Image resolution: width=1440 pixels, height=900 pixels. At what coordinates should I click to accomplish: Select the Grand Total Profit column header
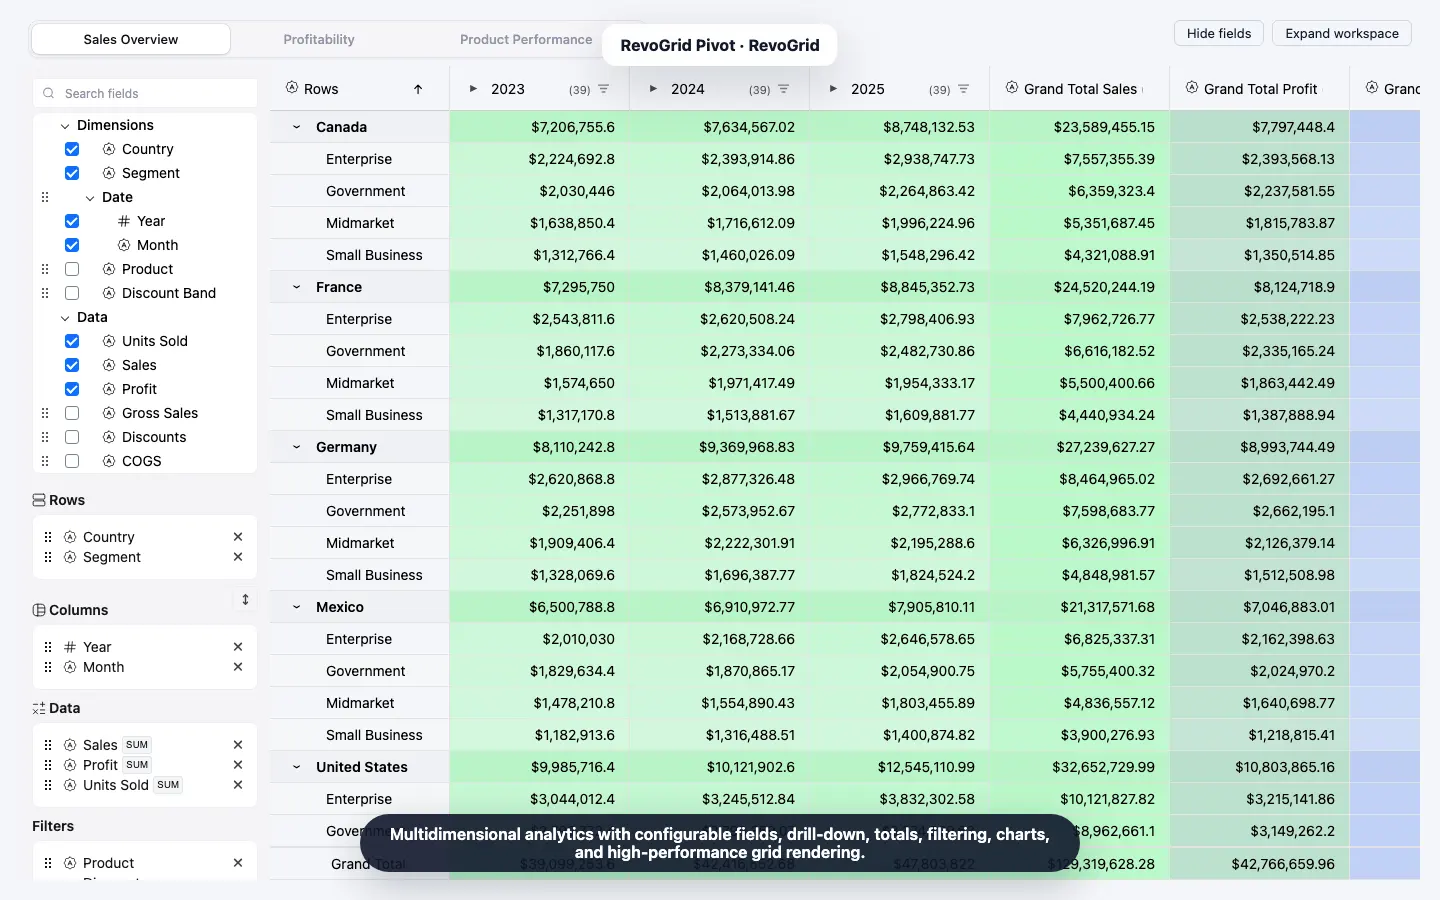point(1260,89)
